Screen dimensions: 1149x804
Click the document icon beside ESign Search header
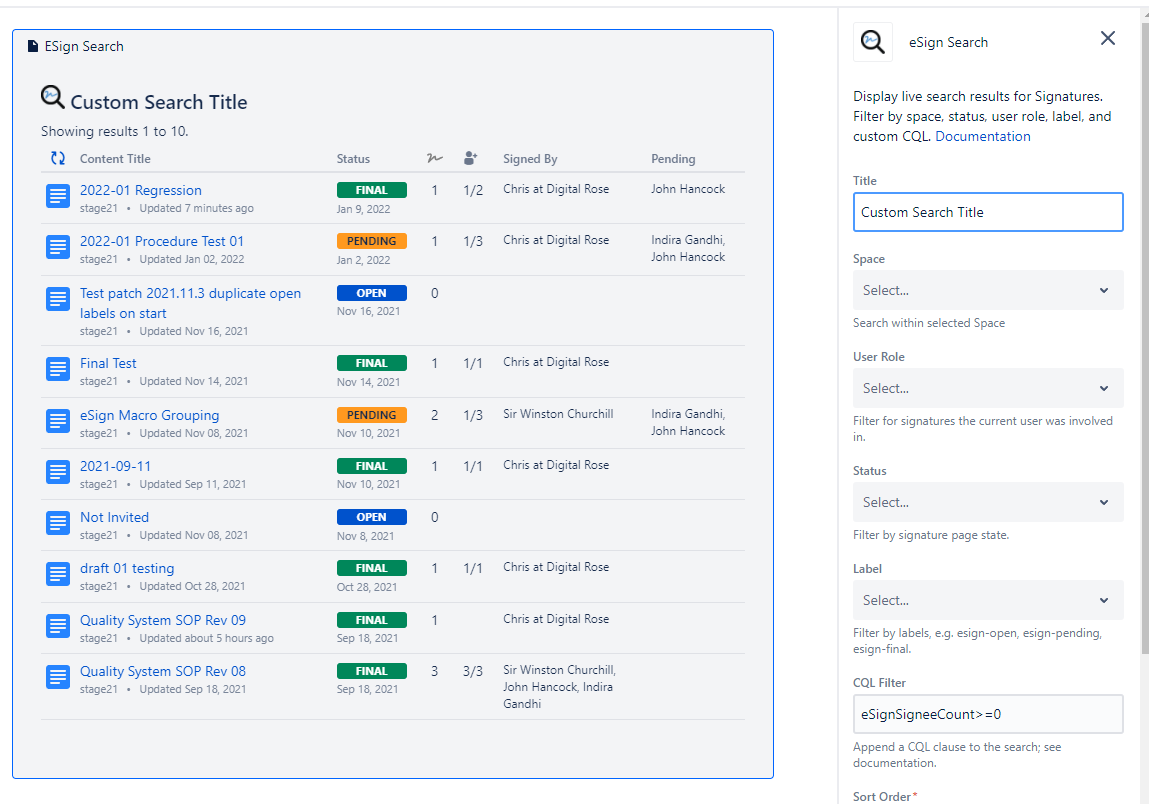click(x=33, y=46)
